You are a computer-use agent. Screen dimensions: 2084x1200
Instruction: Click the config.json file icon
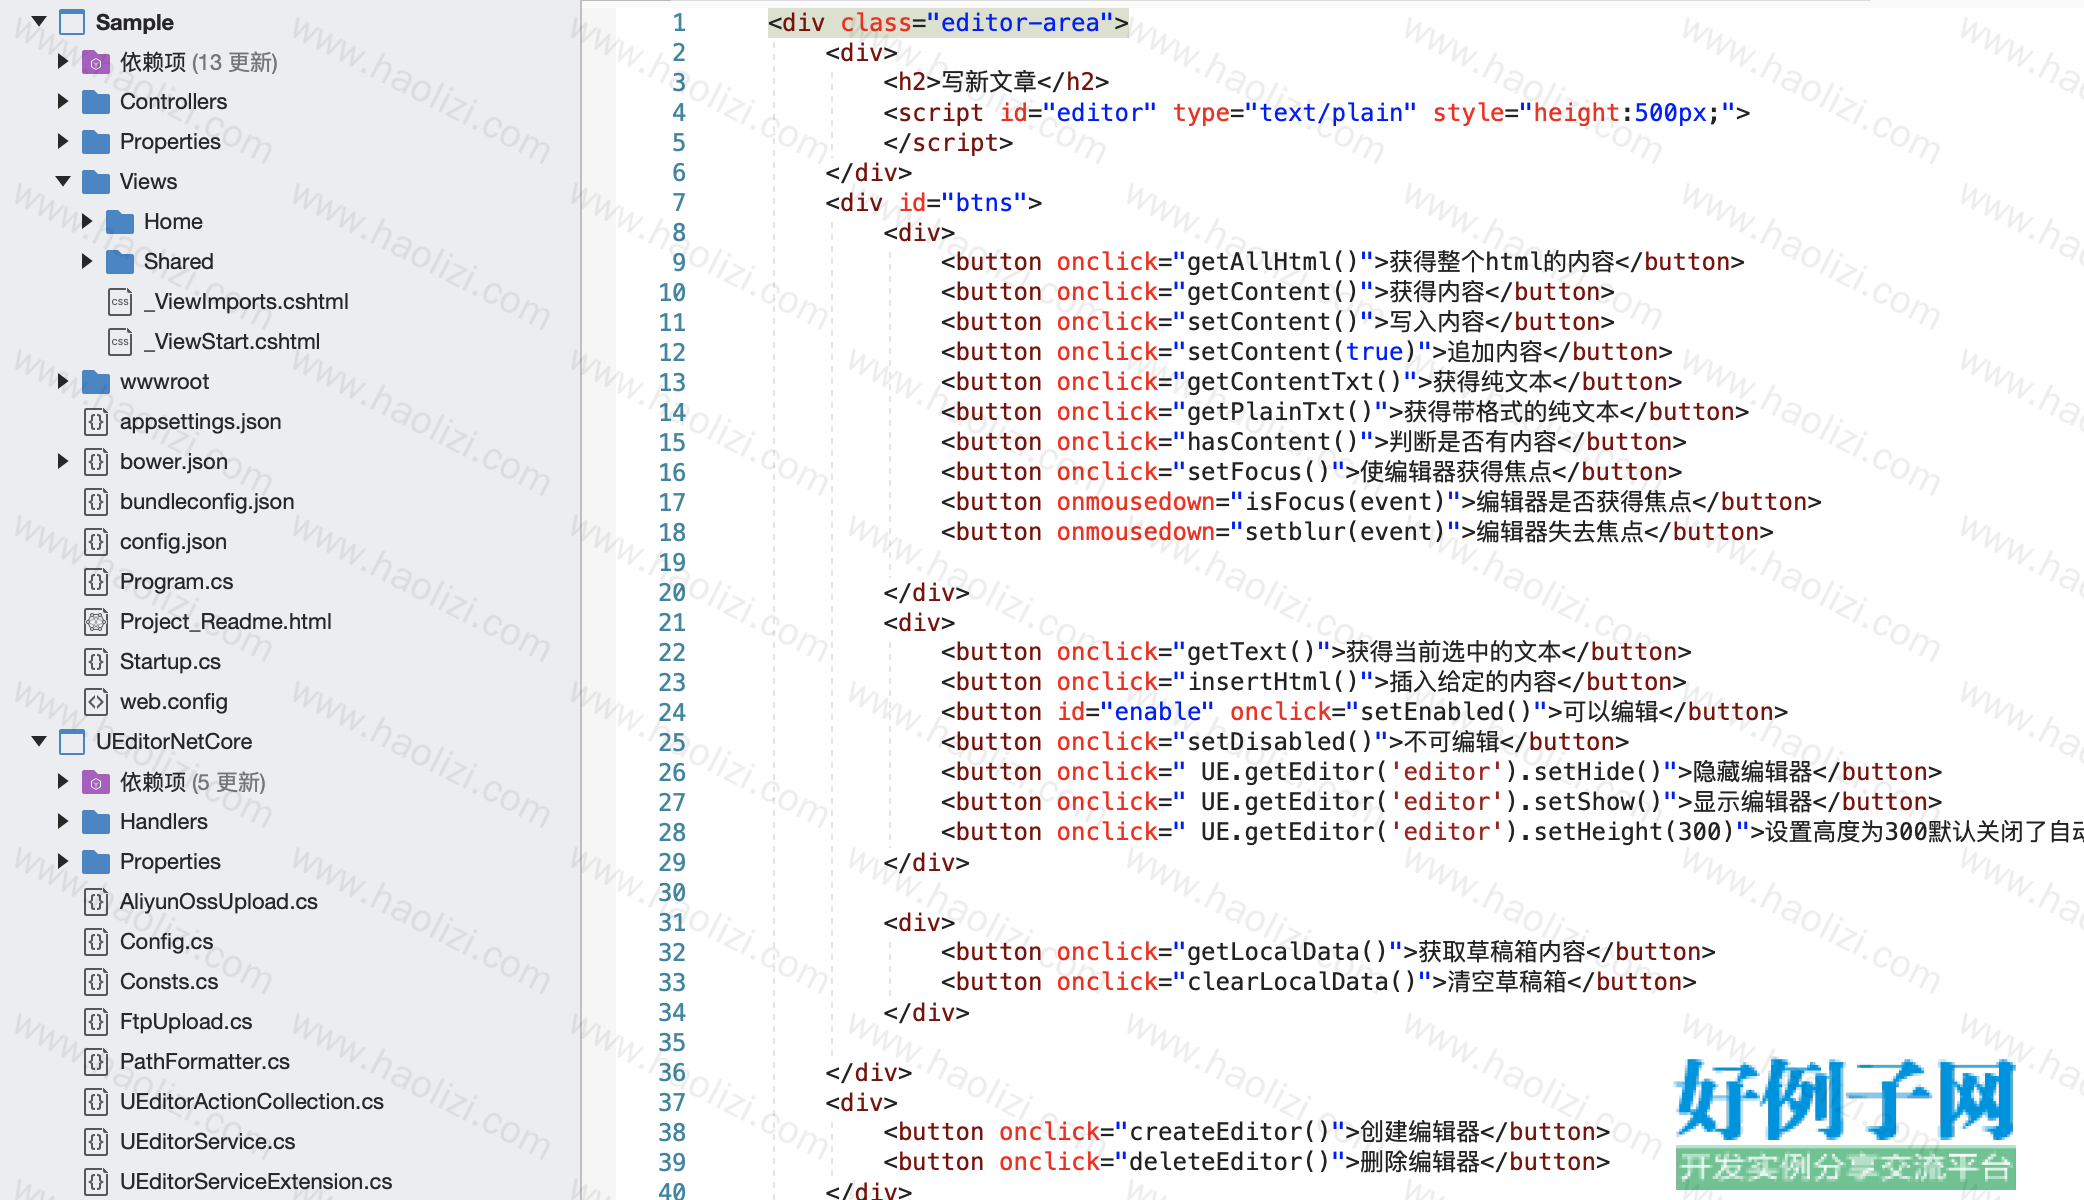[96, 541]
